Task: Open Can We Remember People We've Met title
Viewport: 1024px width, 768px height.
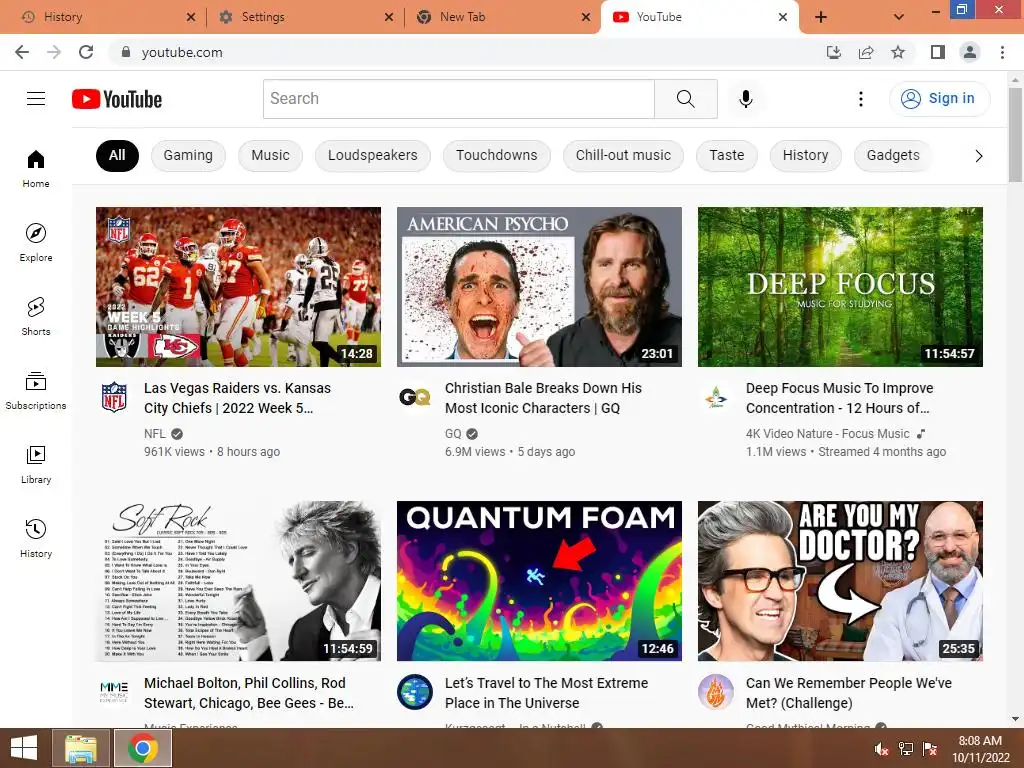Action: (848, 693)
